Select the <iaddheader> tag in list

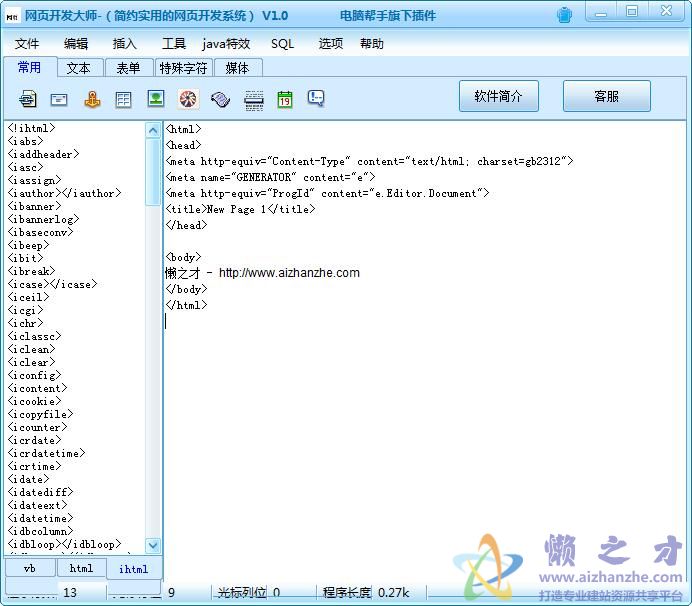43,154
